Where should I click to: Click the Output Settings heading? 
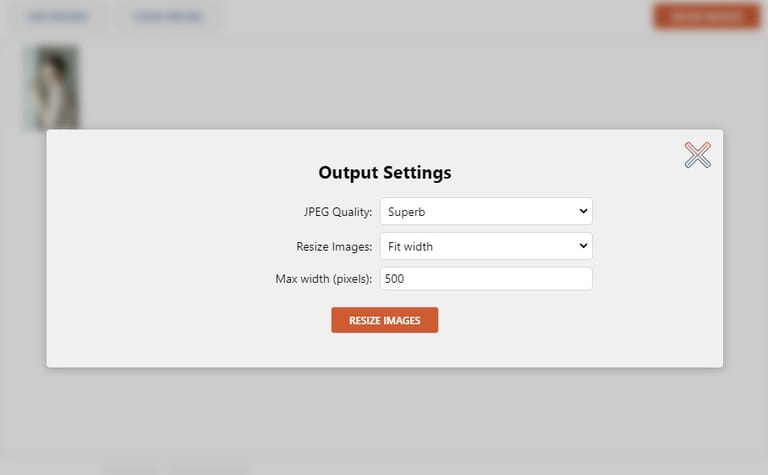pyautogui.click(x=384, y=172)
